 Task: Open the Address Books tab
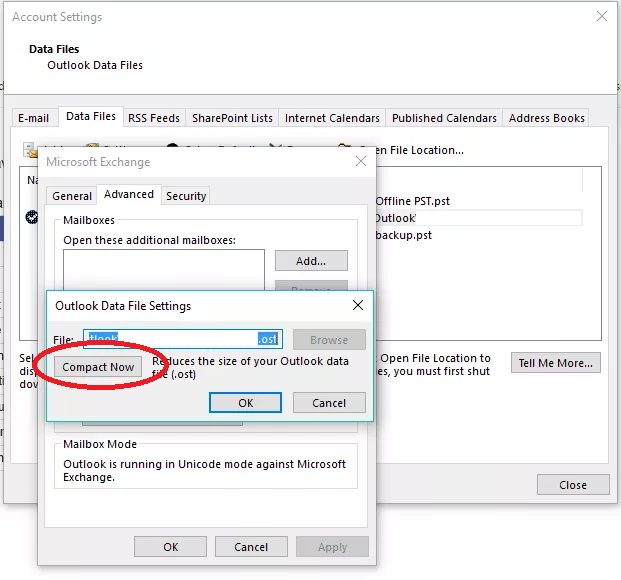tap(546, 118)
